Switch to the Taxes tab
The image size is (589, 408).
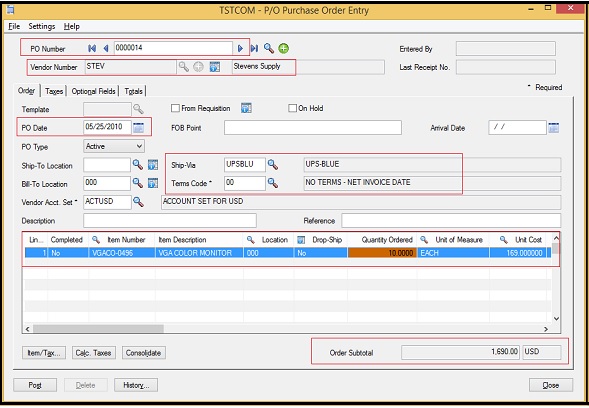pos(54,91)
